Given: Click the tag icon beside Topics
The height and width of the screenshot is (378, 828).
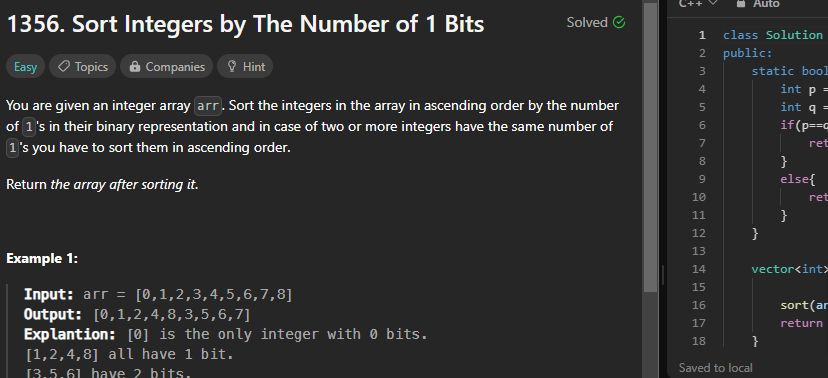Looking at the screenshot, I should (x=63, y=67).
